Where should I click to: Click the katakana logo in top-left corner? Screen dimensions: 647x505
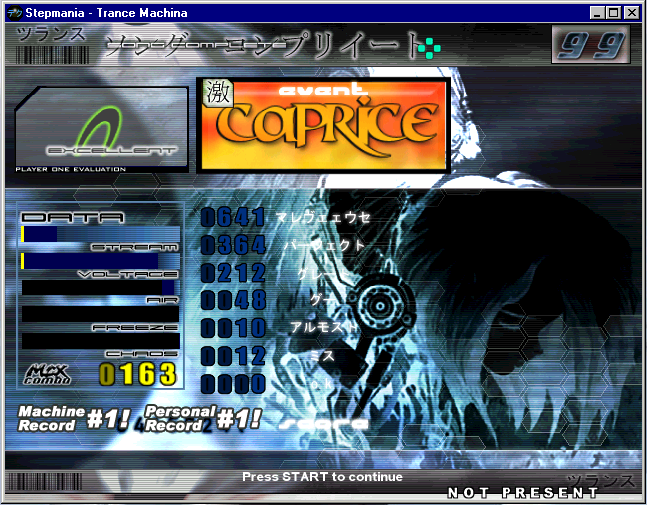coord(51,34)
